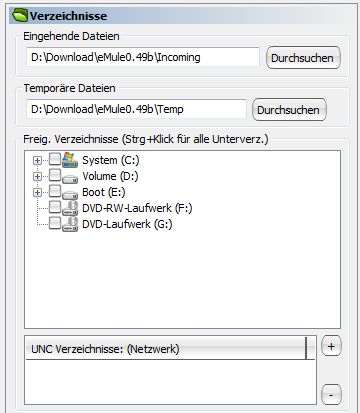
Task: Click the Boot (E:) tree label
Action: (x=104, y=192)
